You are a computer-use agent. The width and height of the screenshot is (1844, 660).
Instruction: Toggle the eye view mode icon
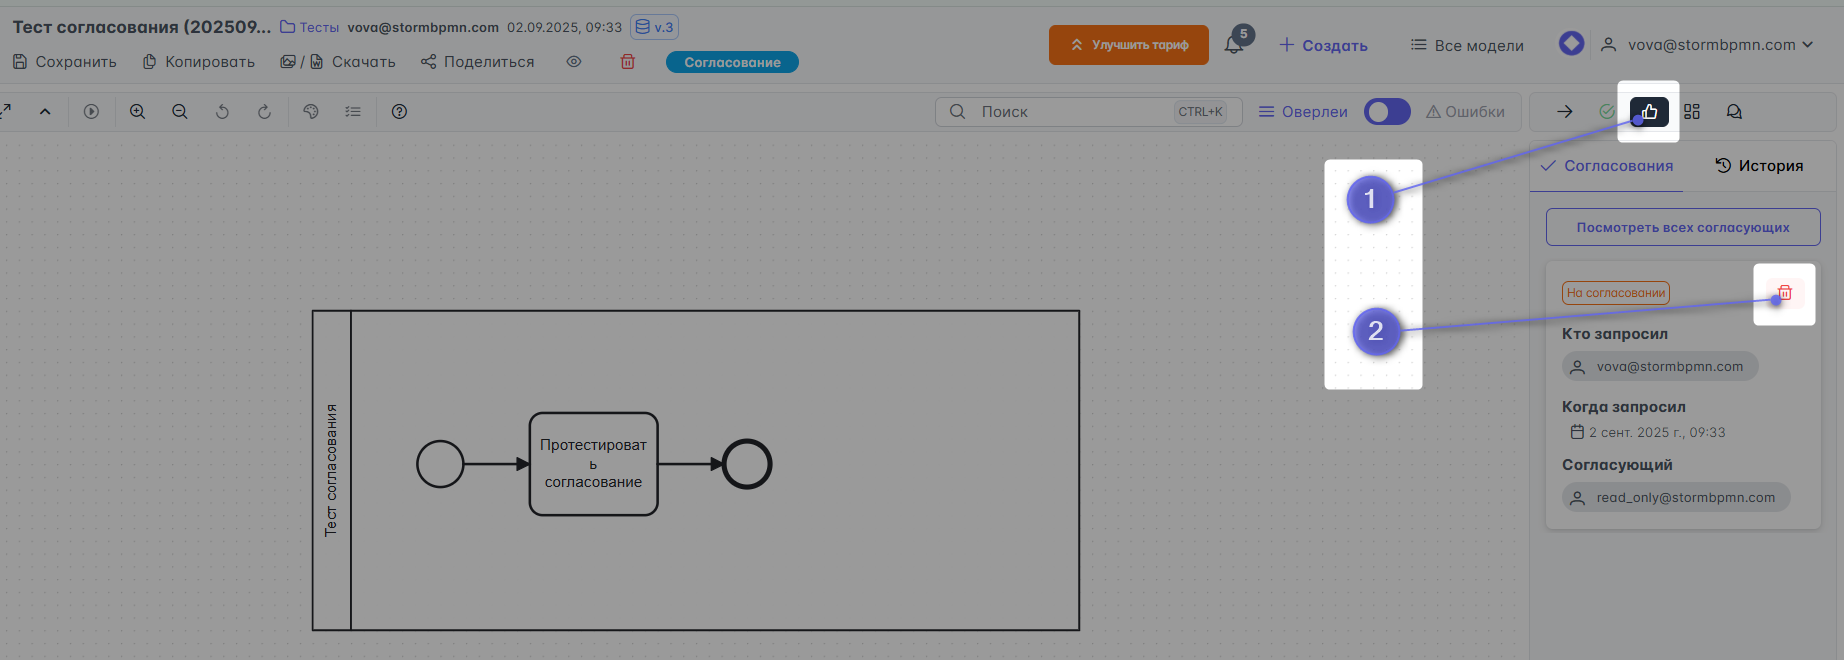click(x=574, y=62)
